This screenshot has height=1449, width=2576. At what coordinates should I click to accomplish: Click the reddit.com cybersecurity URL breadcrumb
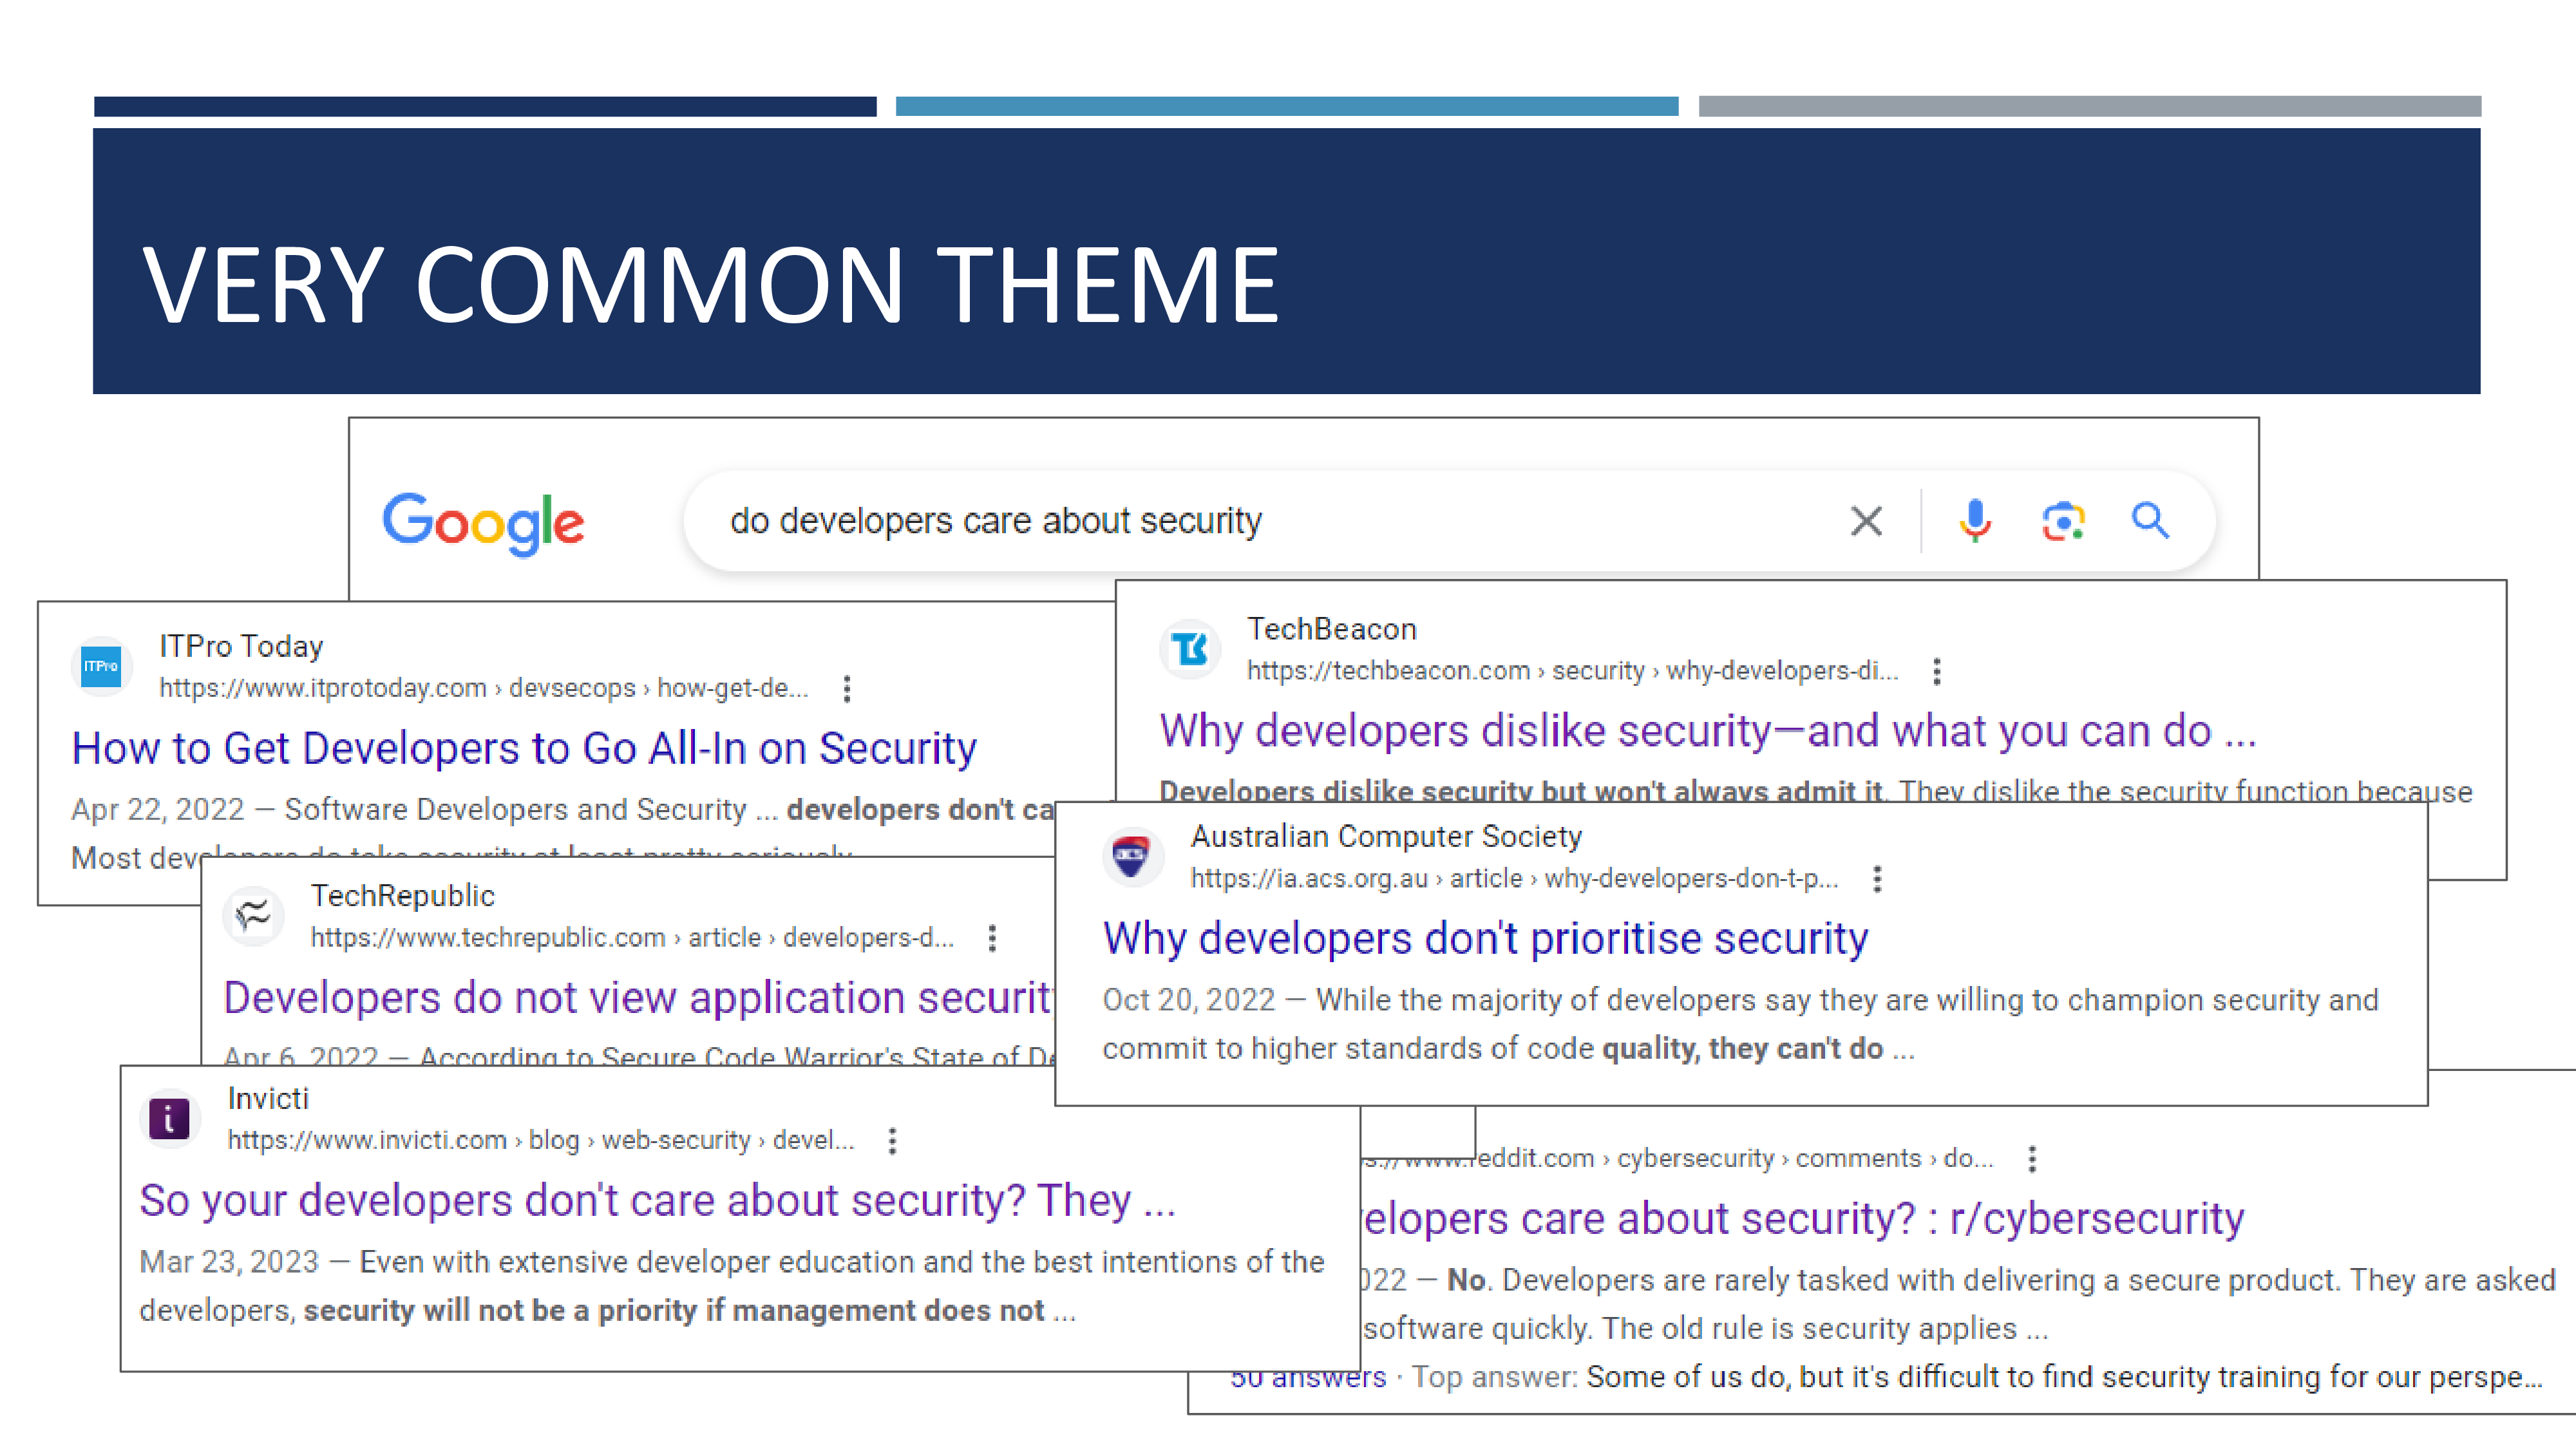1678,1158
